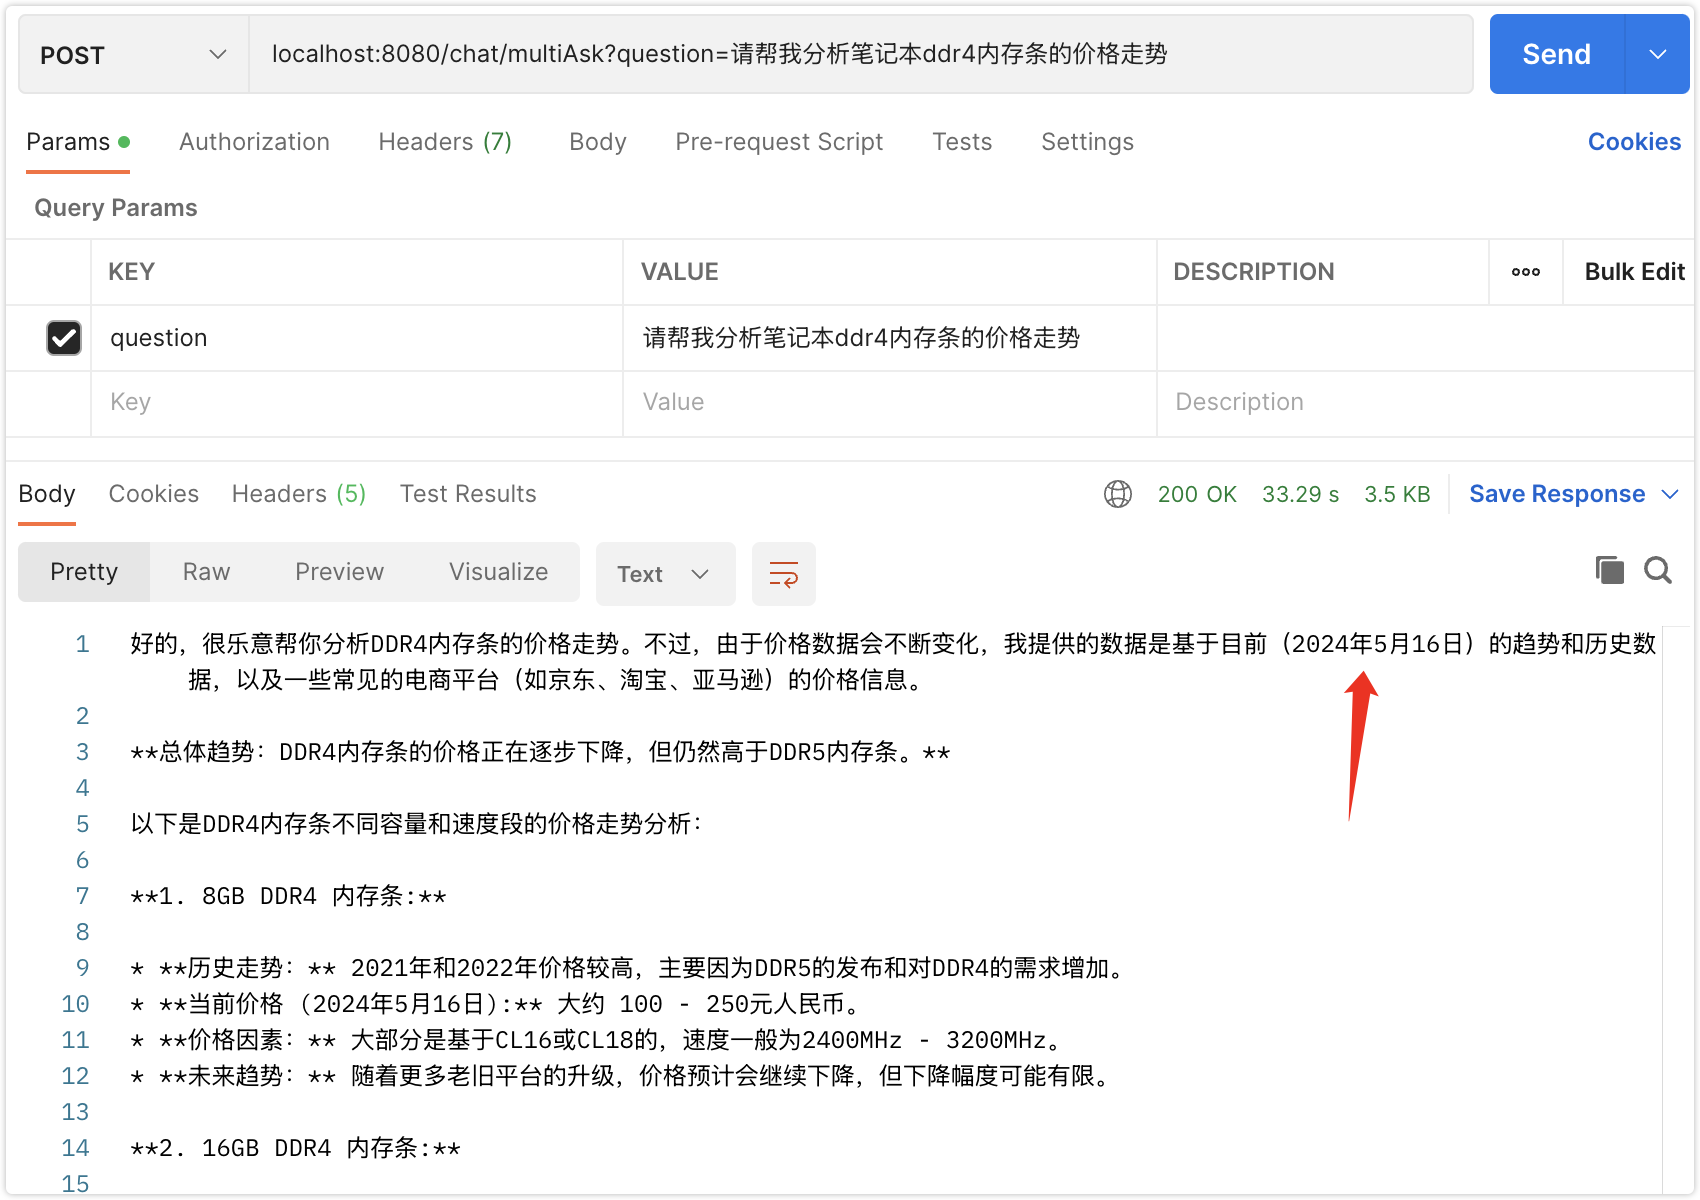Image resolution: width=1700 pixels, height=1200 pixels.
Task: Click the Send button
Action: (x=1557, y=54)
